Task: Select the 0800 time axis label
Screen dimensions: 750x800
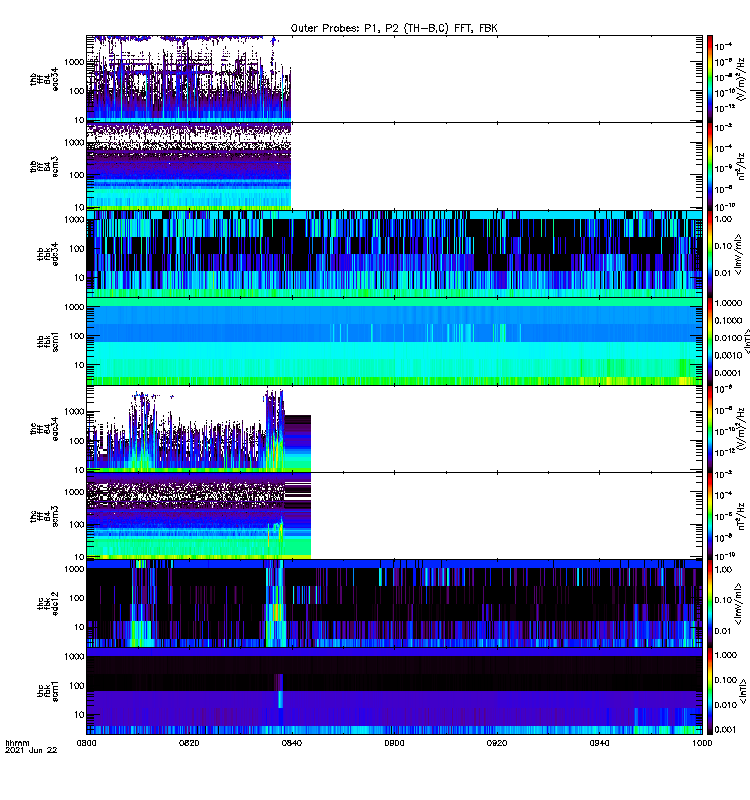Action: (86, 743)
